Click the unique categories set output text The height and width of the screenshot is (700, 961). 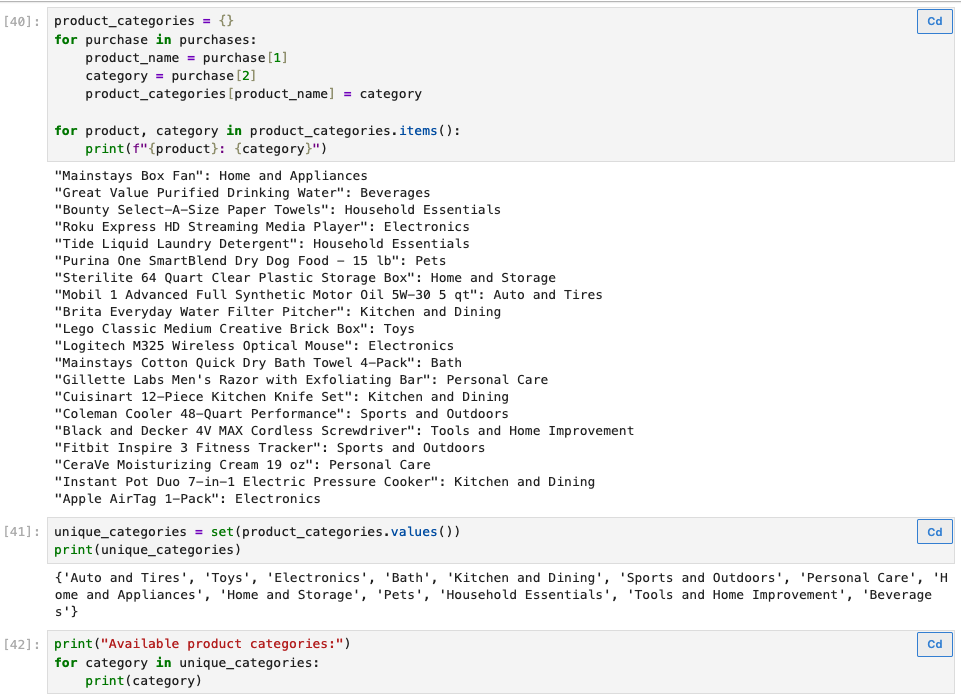501,595
